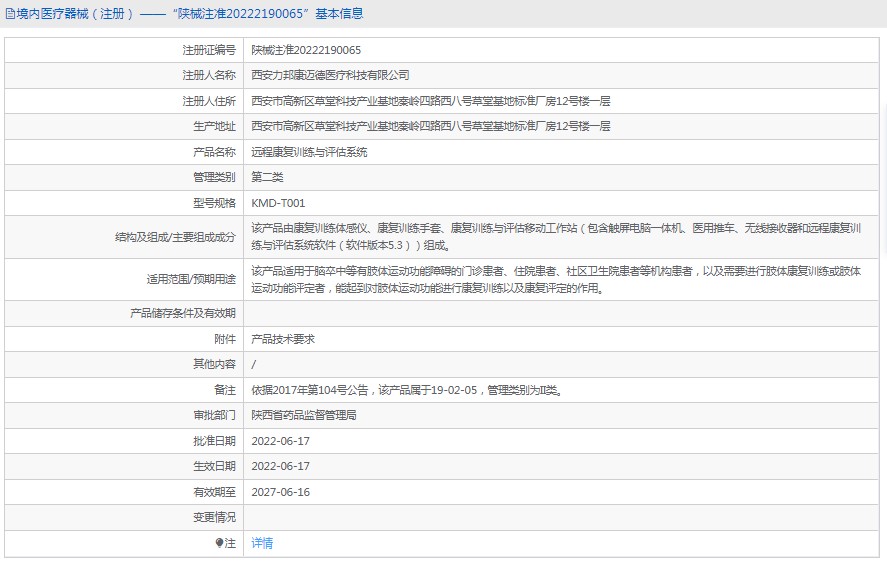Select company name 西安力邦康迈德医疗科技有限公司
887x565 pixels.
pyautogui.click(x=330, y=75)
